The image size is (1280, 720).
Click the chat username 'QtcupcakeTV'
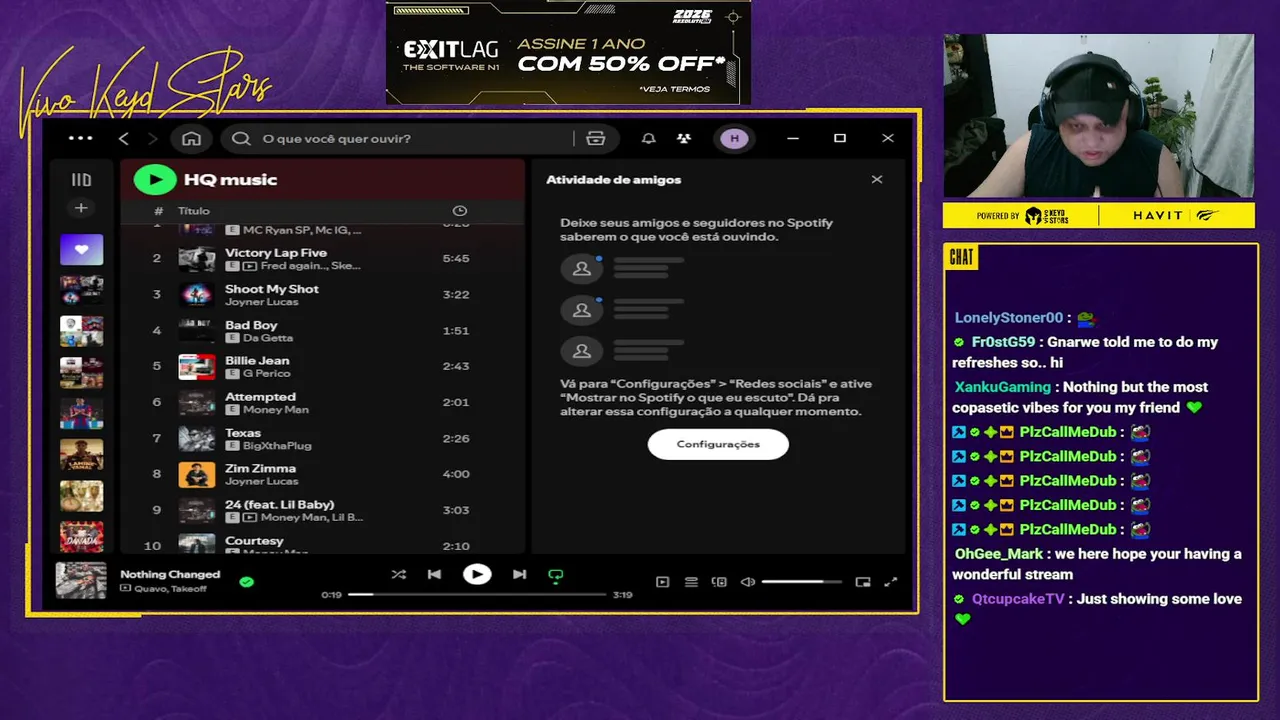1018,599
